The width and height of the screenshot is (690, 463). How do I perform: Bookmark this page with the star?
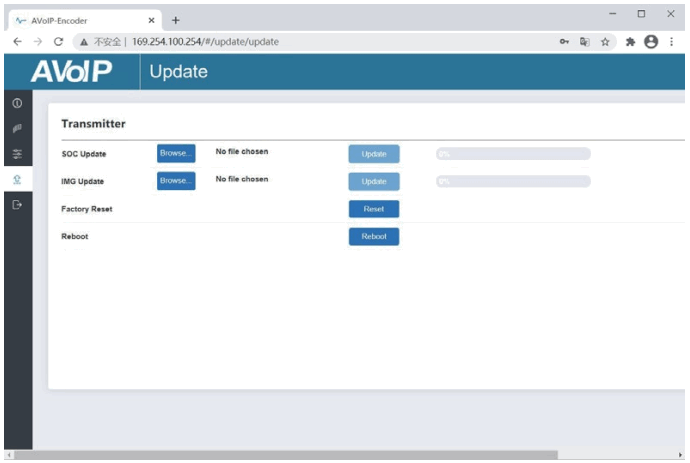(605, 42)
